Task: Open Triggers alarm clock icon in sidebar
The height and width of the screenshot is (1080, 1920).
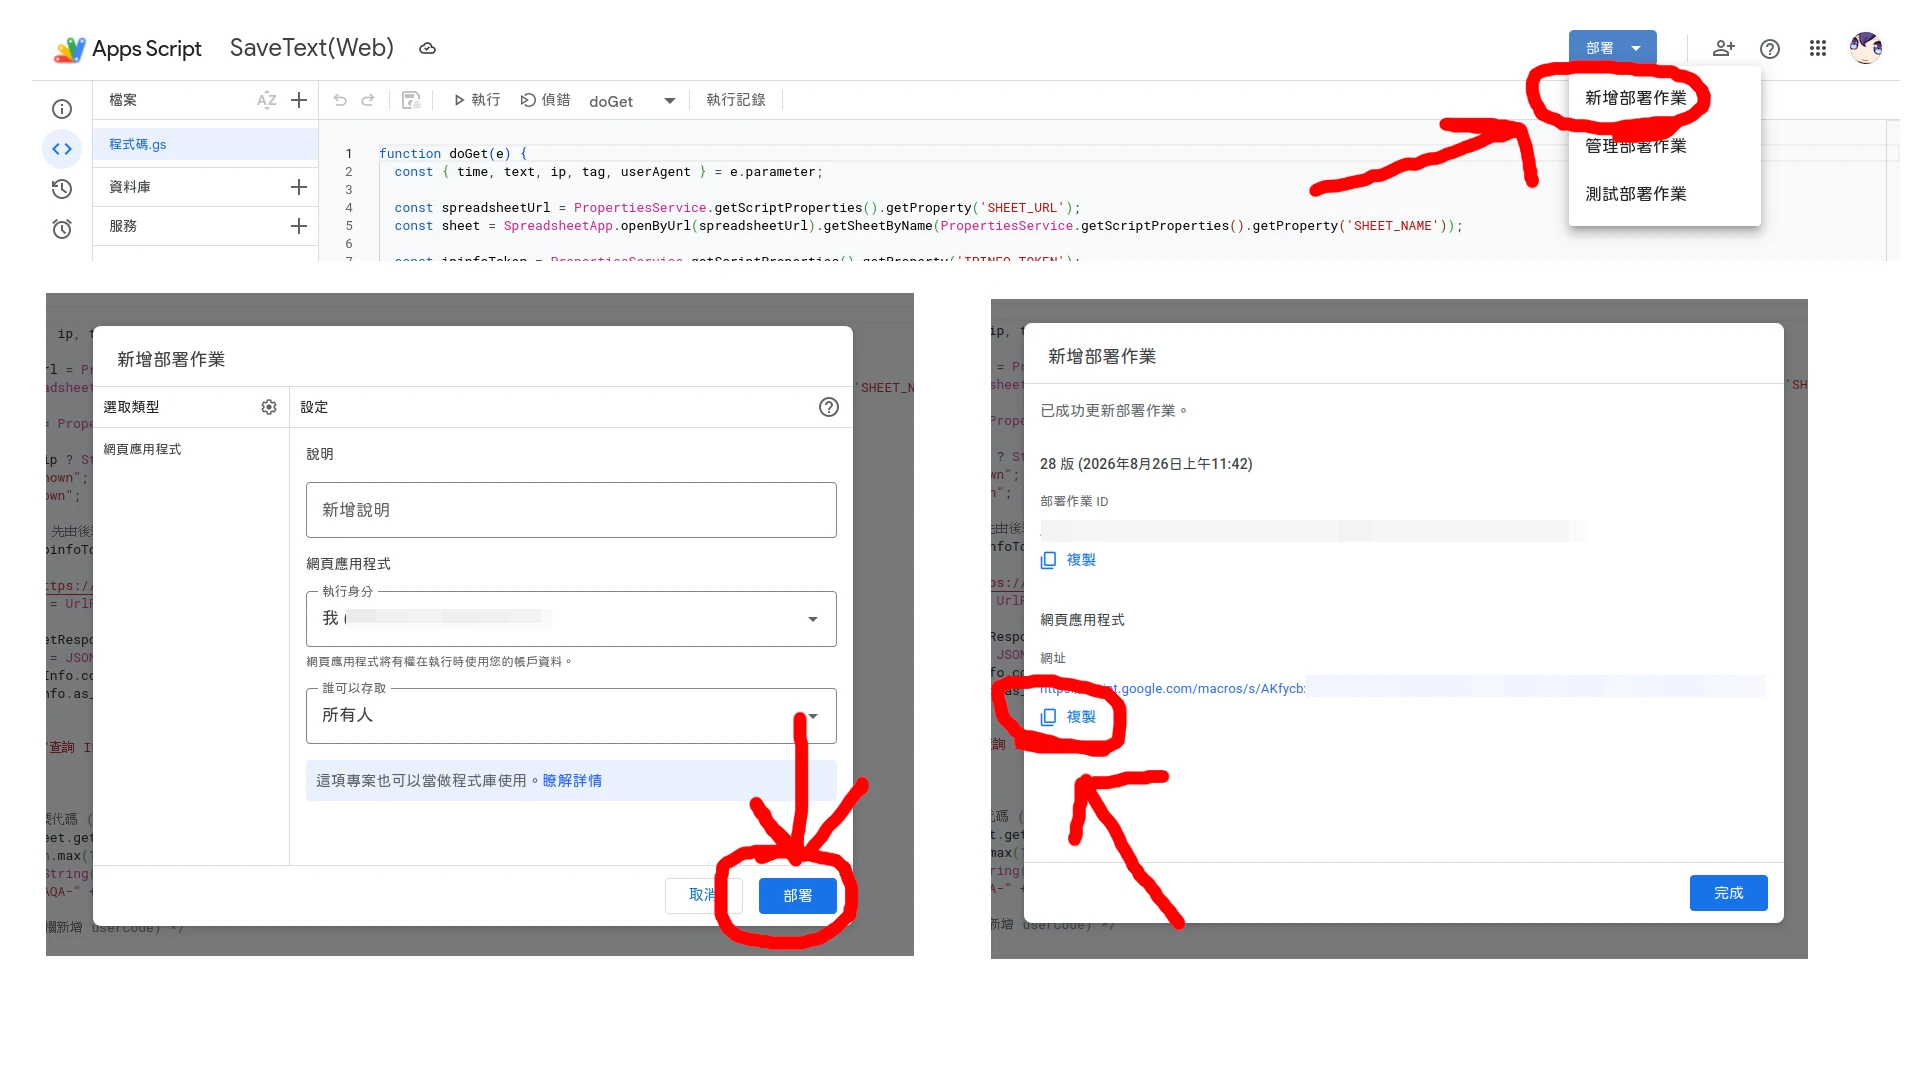Action: point(62,229)
